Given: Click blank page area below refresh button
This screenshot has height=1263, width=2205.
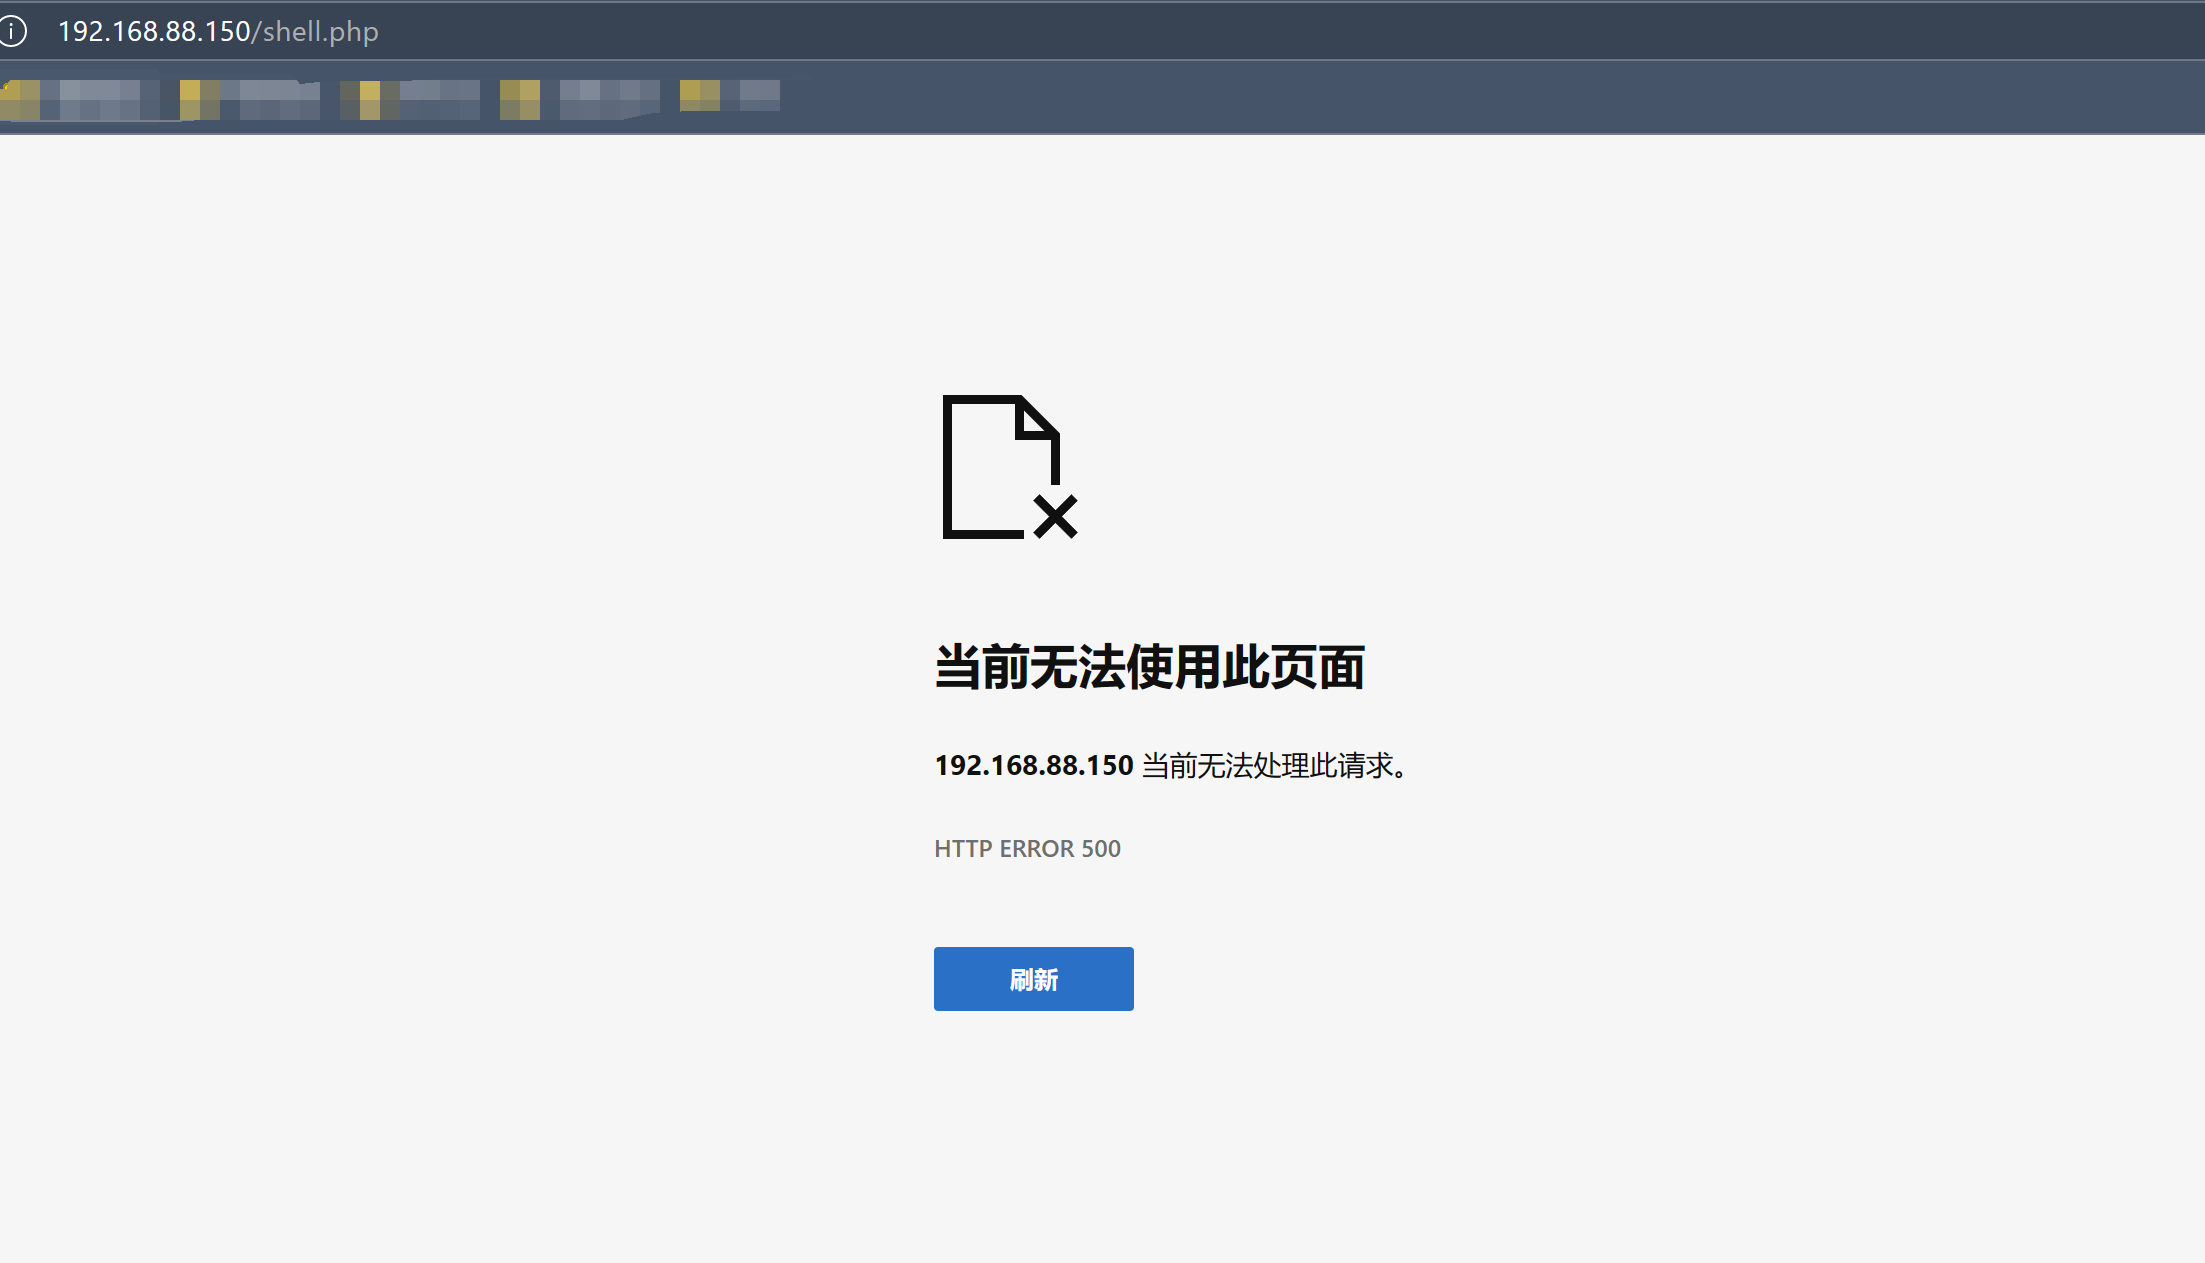Looking at the screenshot, I should coord(1034,1130).
